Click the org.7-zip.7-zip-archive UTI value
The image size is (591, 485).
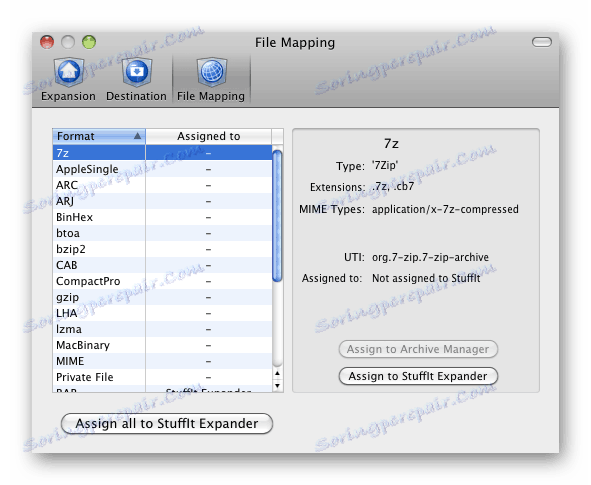(430, 257)
